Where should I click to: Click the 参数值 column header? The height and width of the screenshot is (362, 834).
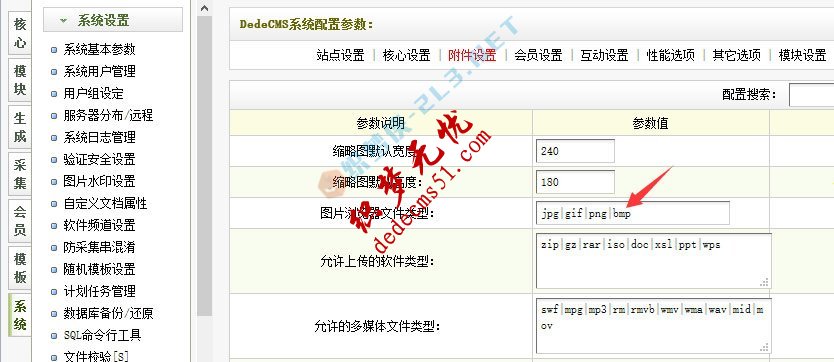[x=650, y=123]
